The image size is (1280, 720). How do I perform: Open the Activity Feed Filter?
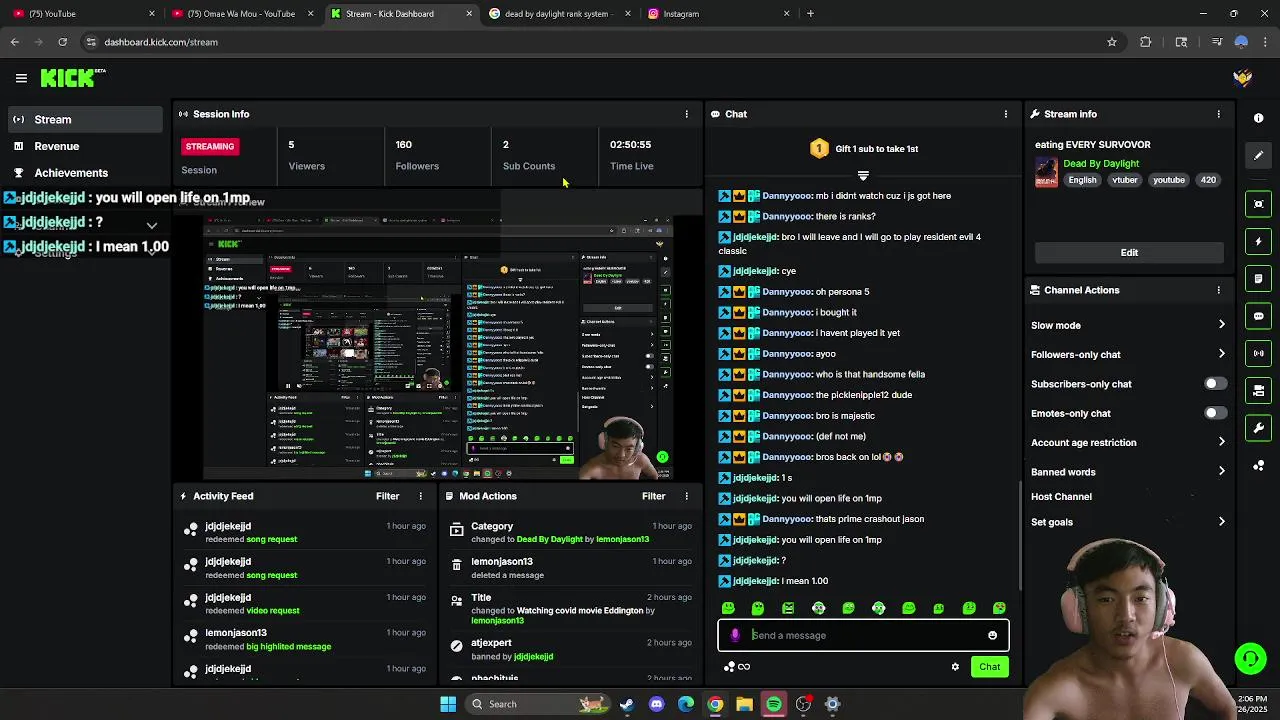click(387, 496)
